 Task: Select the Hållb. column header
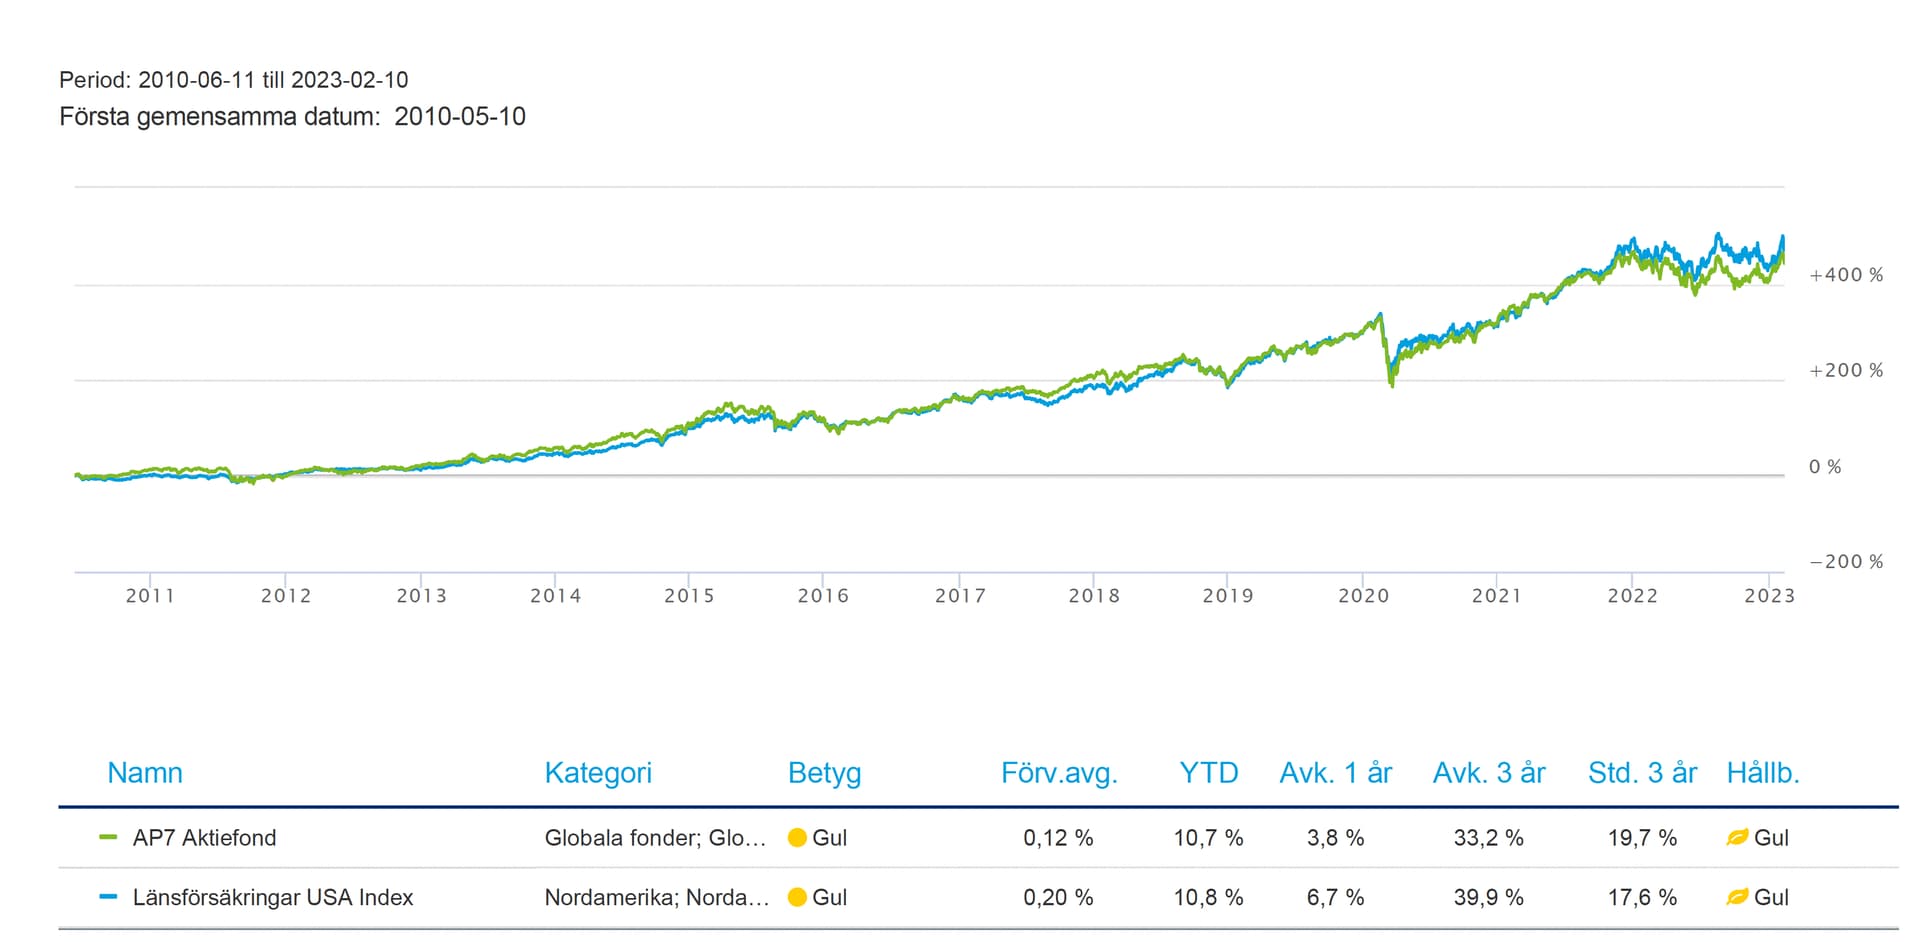pyautogui.click(x=1762, y=773)
